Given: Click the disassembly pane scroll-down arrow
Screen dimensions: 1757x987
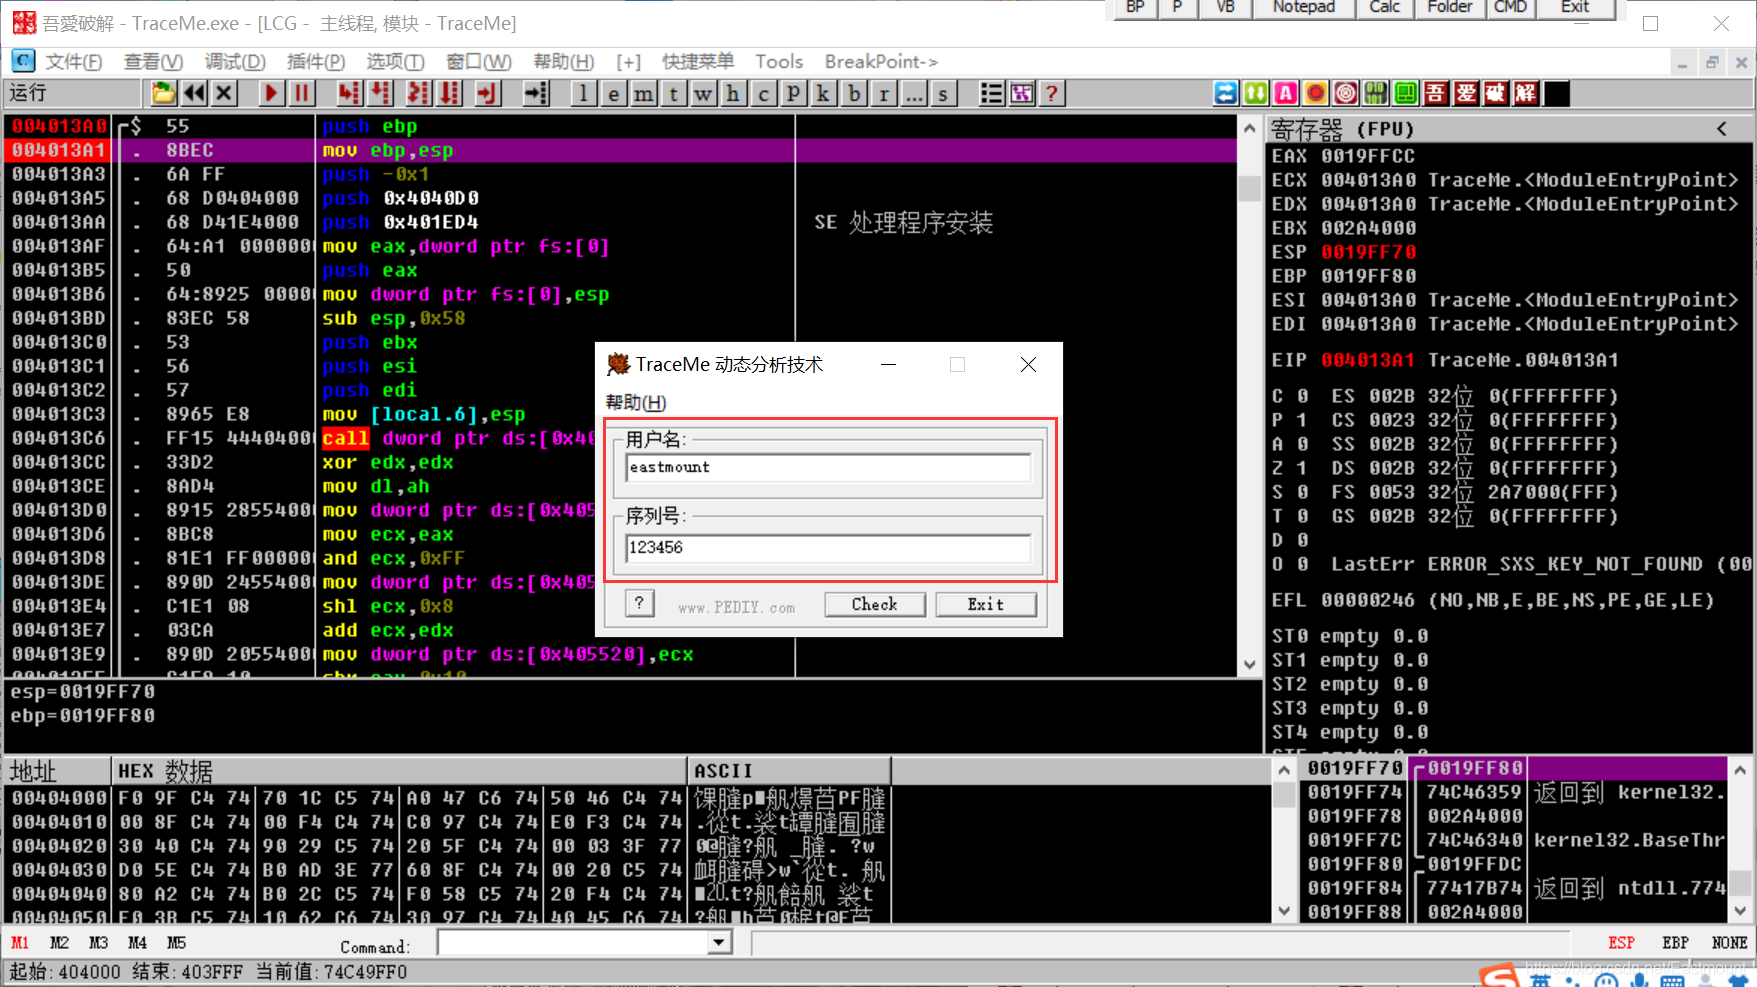Looking at the screenshot, I should [1249, 665].
